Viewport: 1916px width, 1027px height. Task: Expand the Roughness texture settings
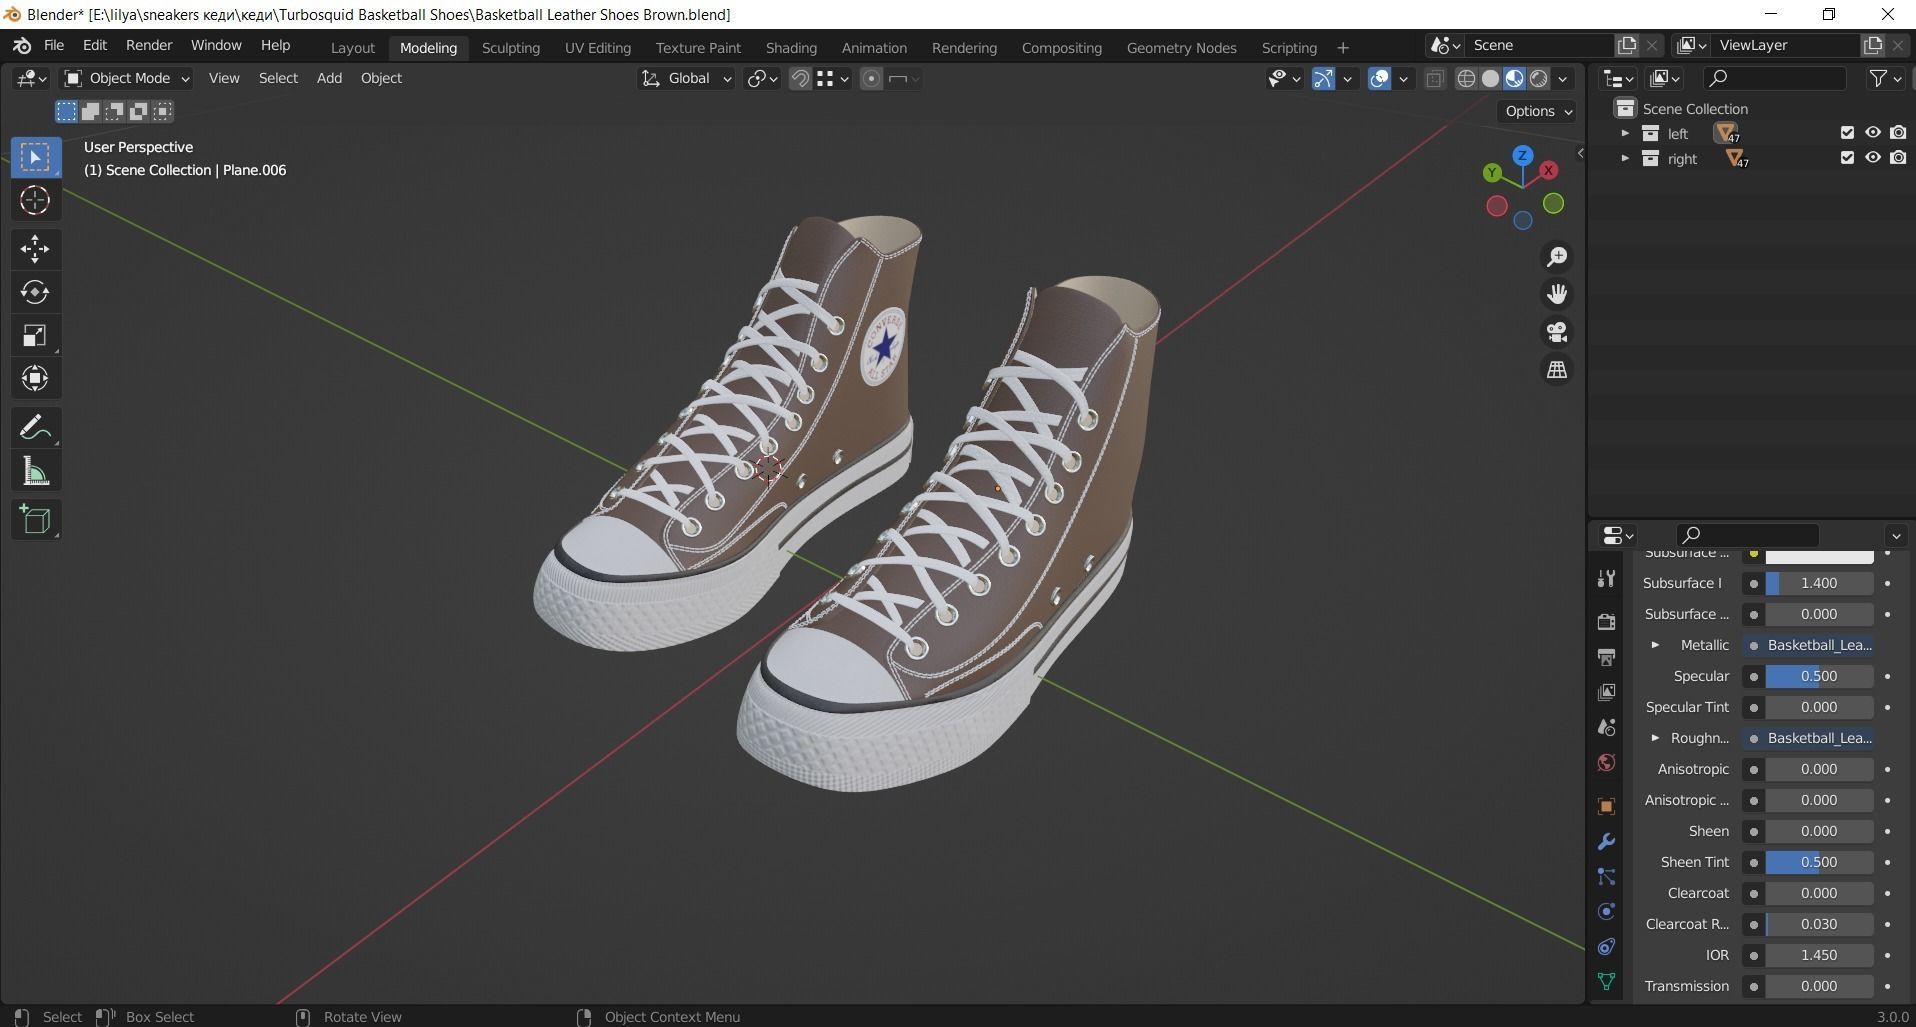pyautogui.click(x=1655, y=738)
